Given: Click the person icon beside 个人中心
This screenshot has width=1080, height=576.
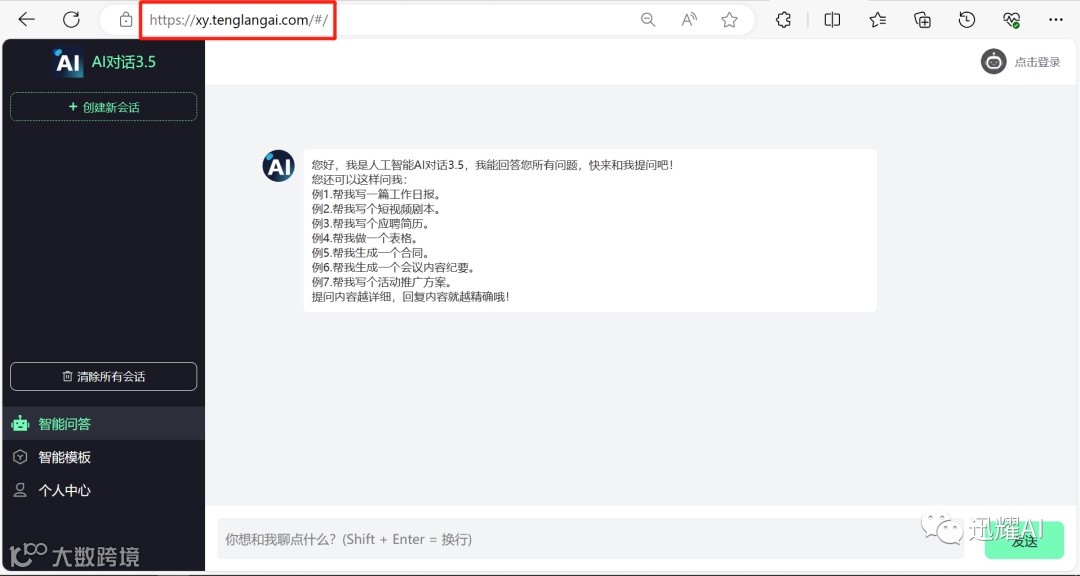Looking at the screenshot, I should click(21, 490).
